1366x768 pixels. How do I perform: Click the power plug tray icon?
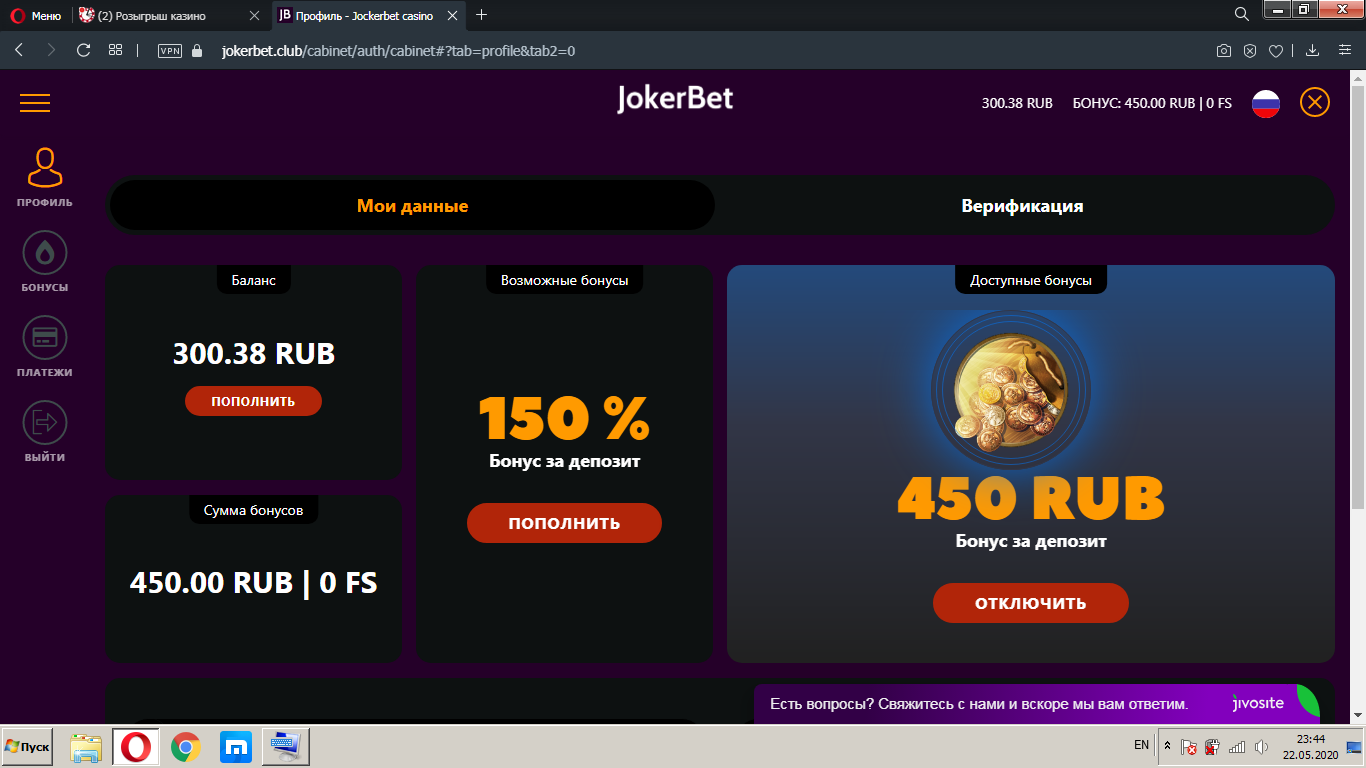pos(1212,747)
